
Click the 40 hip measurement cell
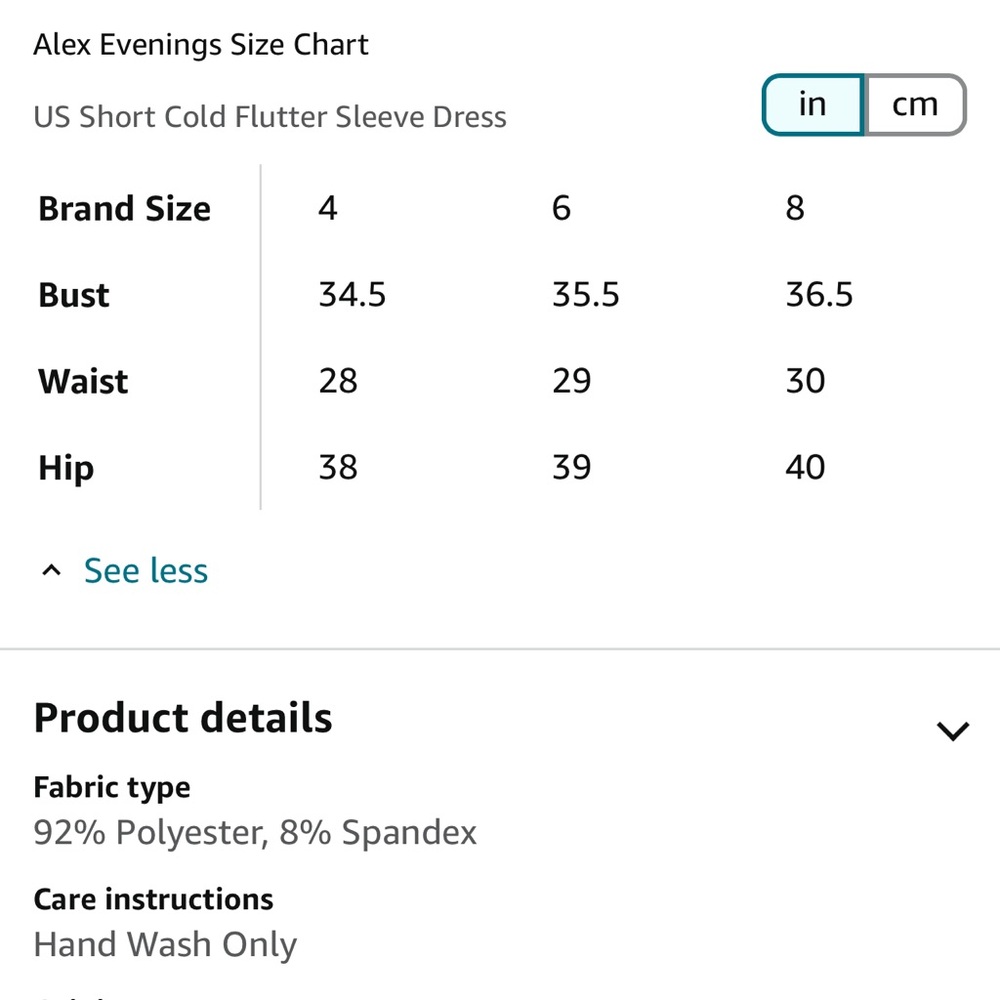(805, 467)
